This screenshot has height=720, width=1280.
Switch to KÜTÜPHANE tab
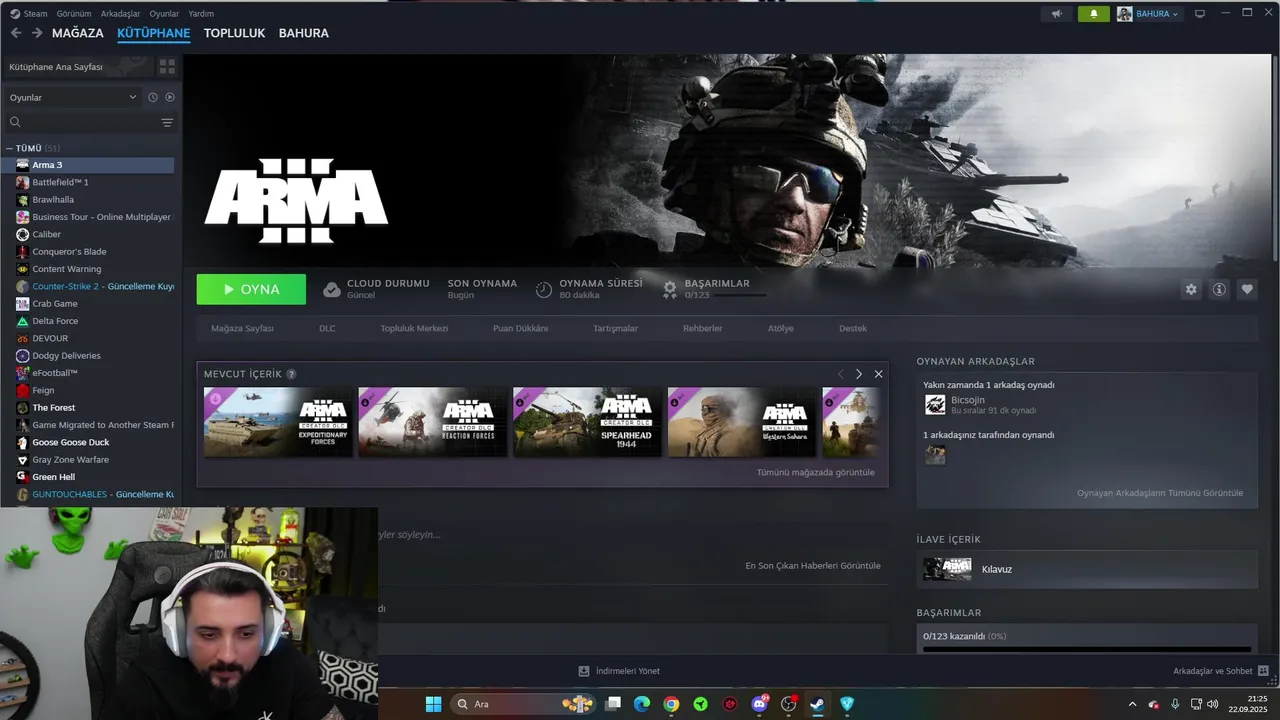tap(153, 33)
